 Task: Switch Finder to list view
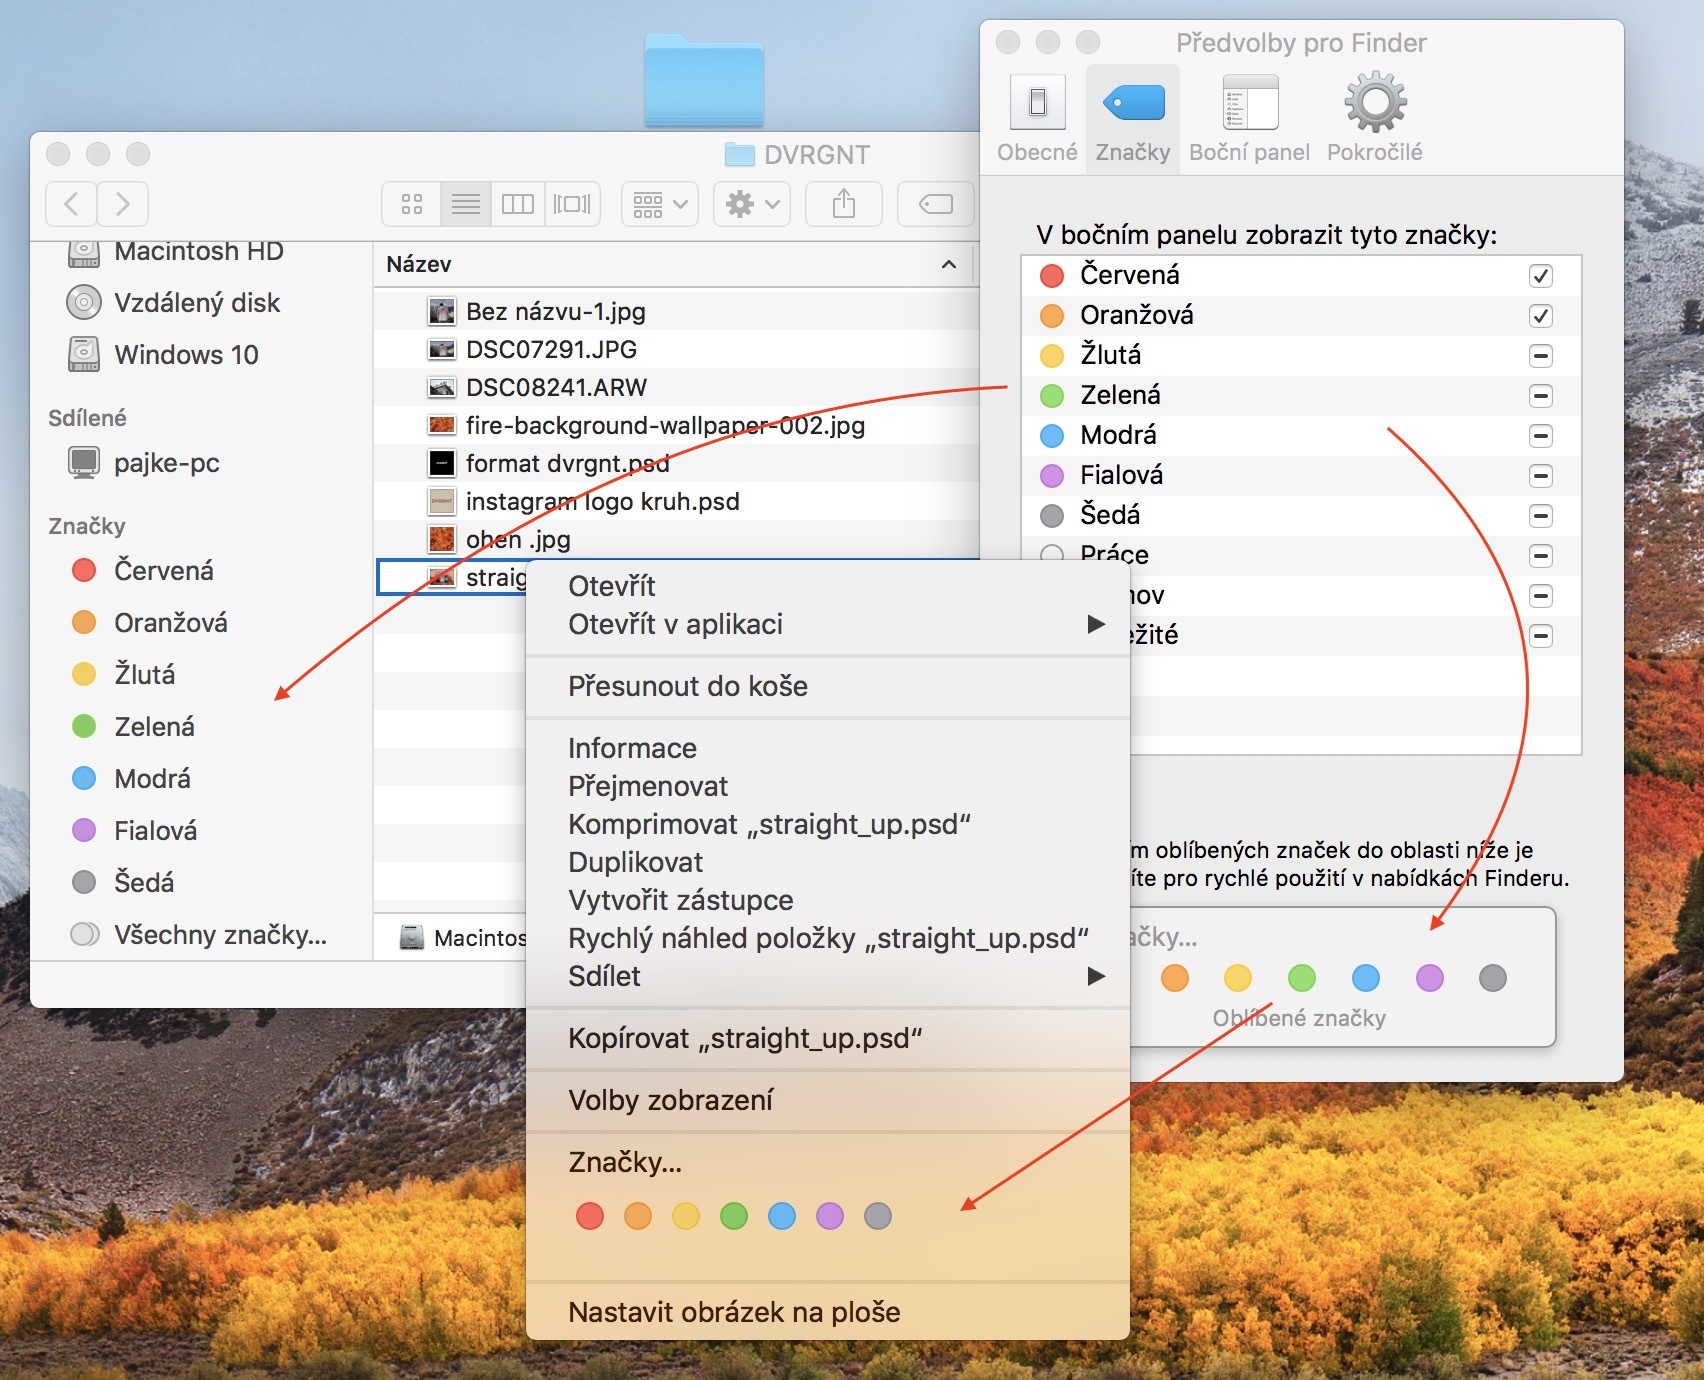coord(465,204)
